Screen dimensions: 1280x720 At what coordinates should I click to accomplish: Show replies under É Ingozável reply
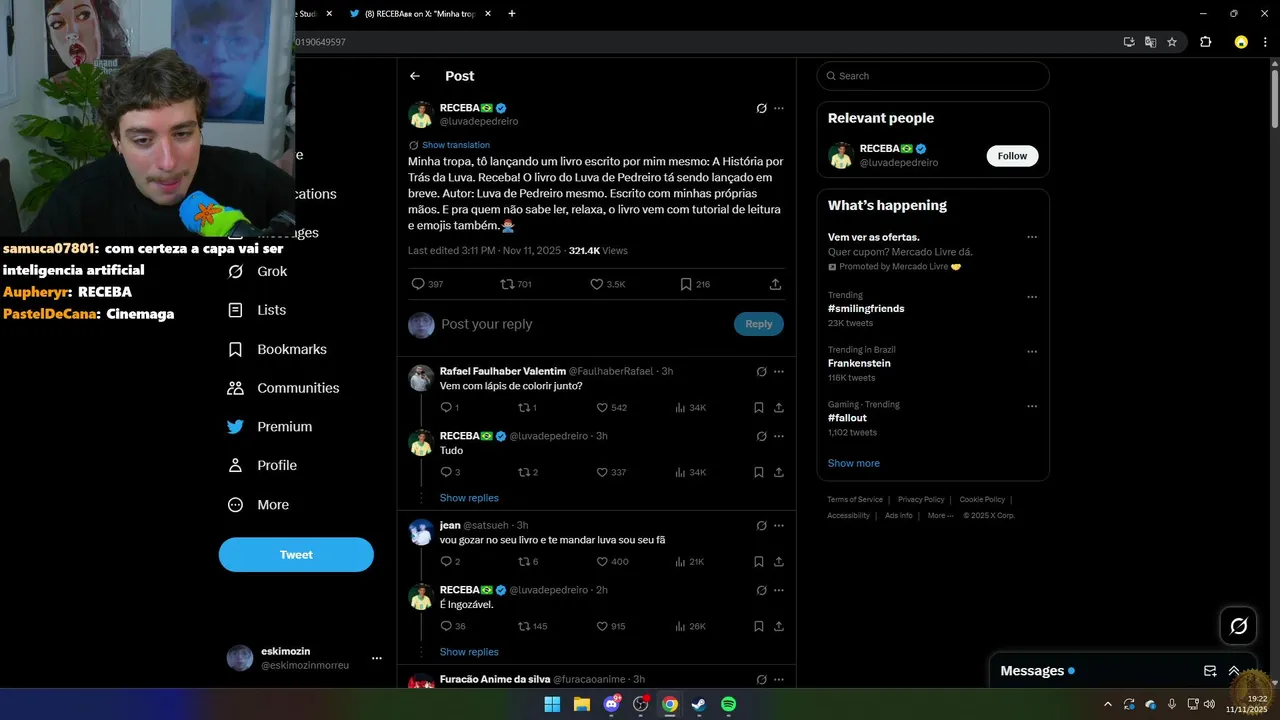coord(469,652)
